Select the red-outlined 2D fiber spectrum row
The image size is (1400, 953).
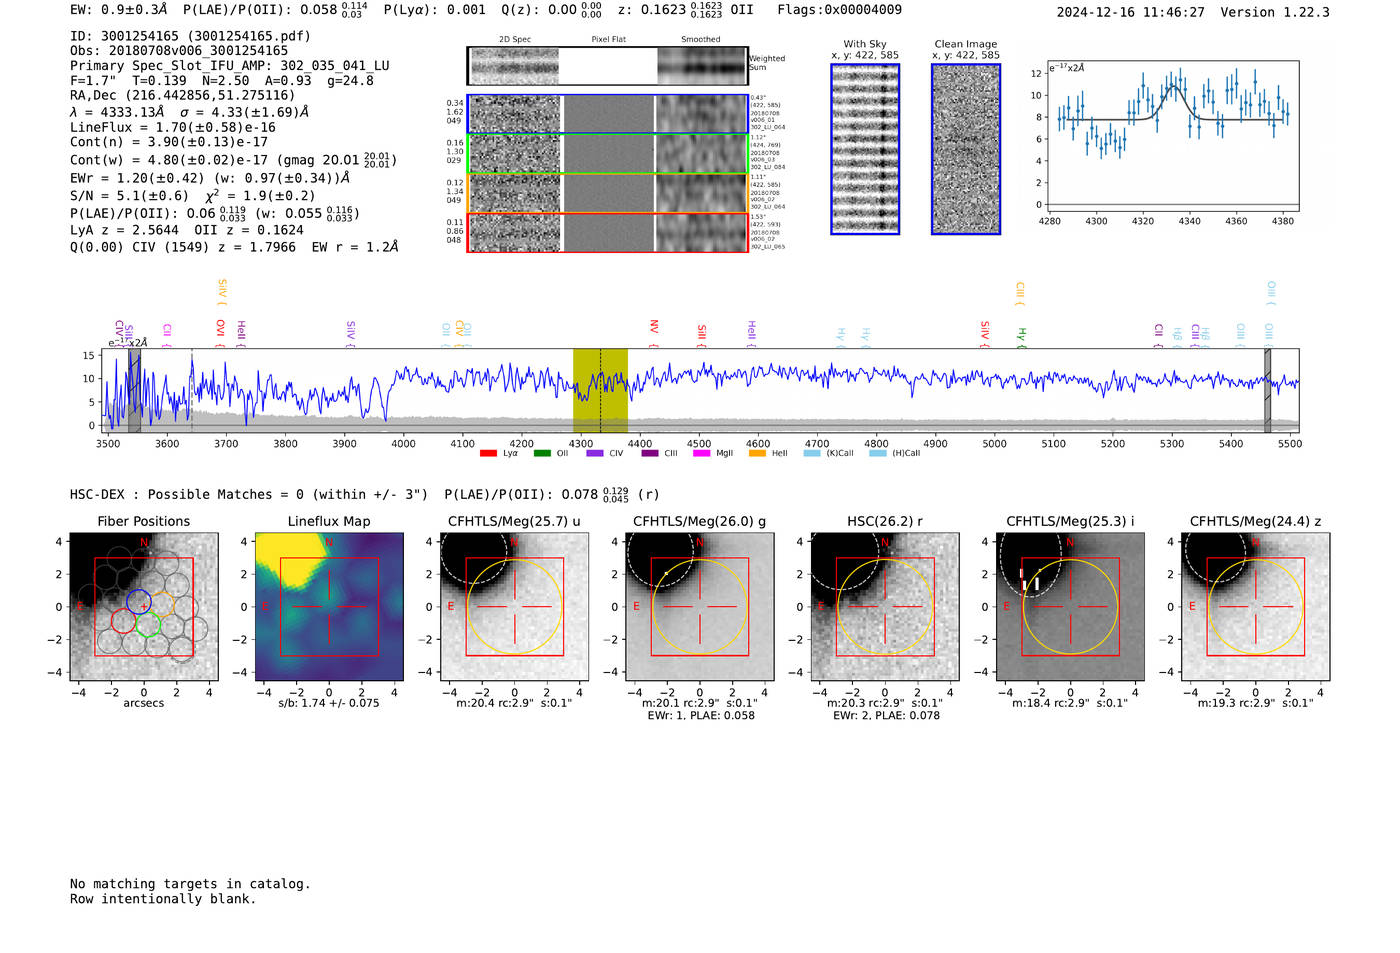608,232
